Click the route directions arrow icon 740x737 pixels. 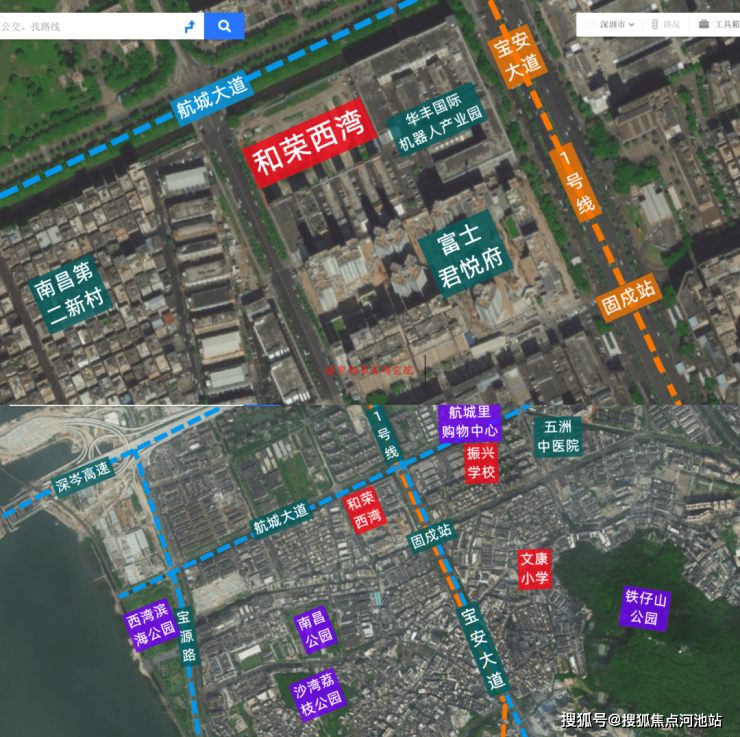(190, 26)
